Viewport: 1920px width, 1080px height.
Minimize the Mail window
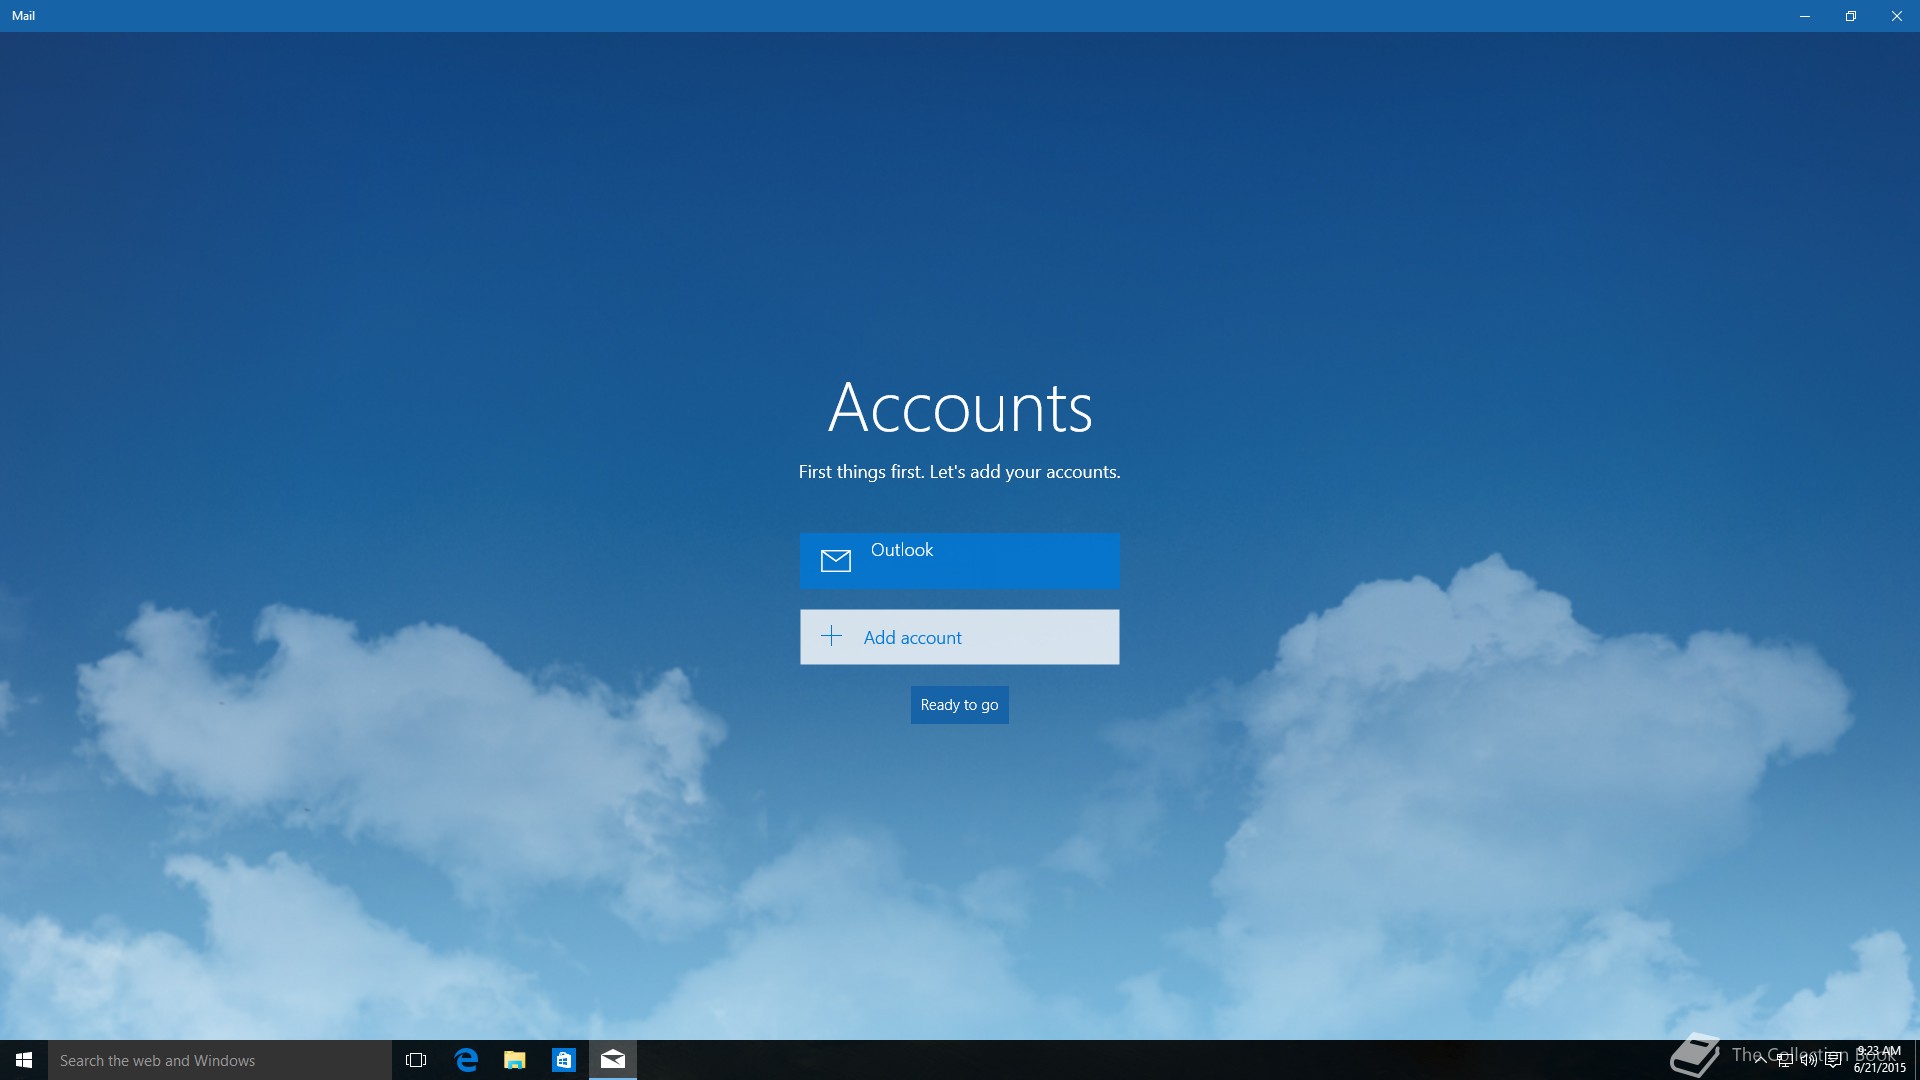point(1805,16)
